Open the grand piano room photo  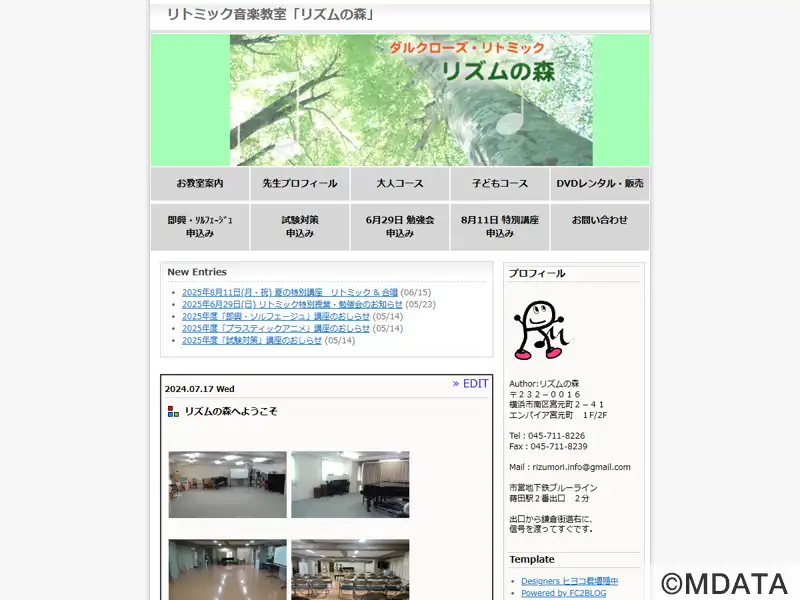[x=350, y=484]
